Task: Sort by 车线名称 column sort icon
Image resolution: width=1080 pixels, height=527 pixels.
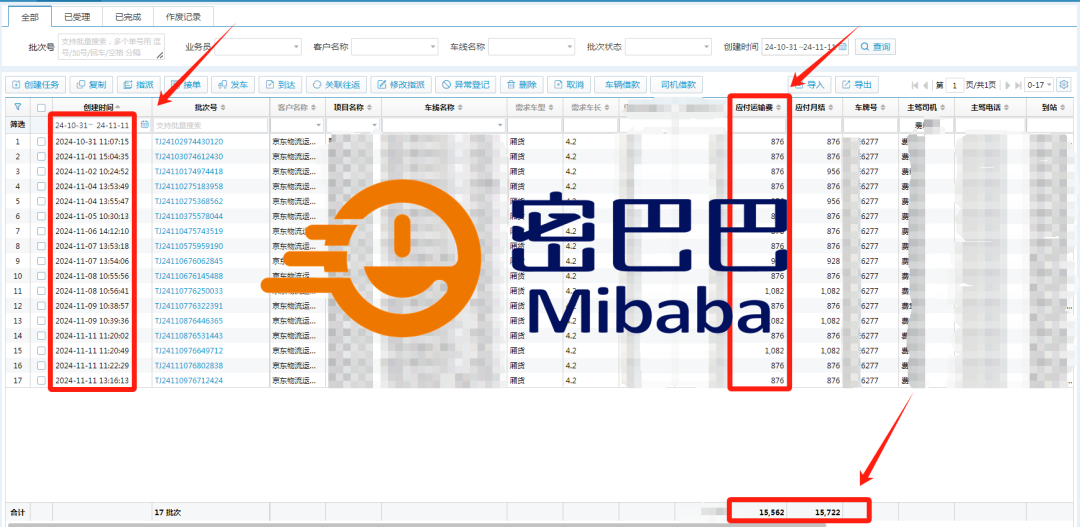Action: point(460,108)
